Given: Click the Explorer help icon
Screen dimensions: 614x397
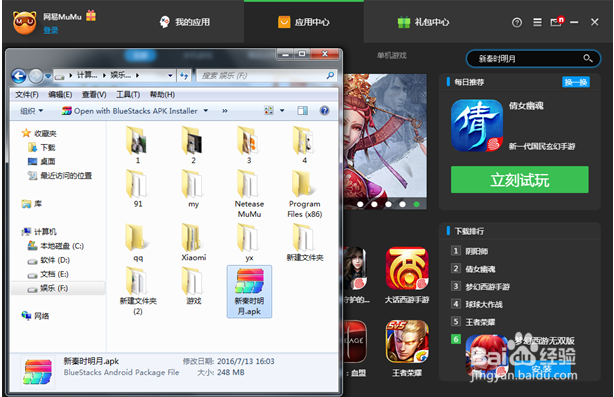Looking at the screenshot, I should coord(324,110).
